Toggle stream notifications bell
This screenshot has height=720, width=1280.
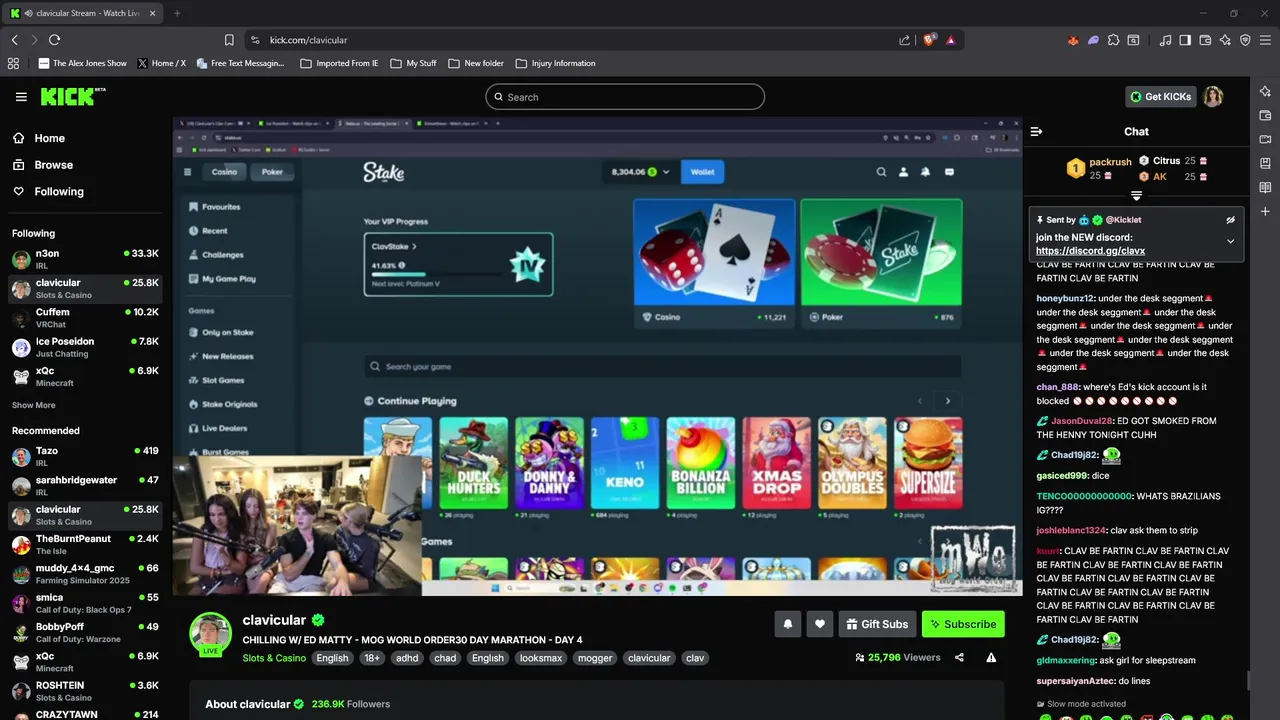tap(787, 624)
